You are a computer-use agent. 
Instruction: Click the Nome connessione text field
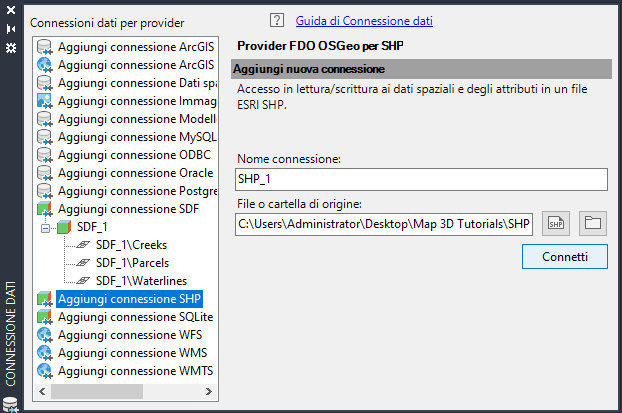[x=422, y=179]
